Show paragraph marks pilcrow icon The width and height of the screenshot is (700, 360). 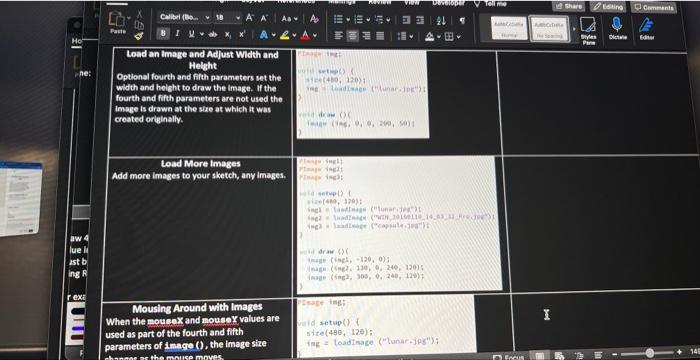point(462,21)
